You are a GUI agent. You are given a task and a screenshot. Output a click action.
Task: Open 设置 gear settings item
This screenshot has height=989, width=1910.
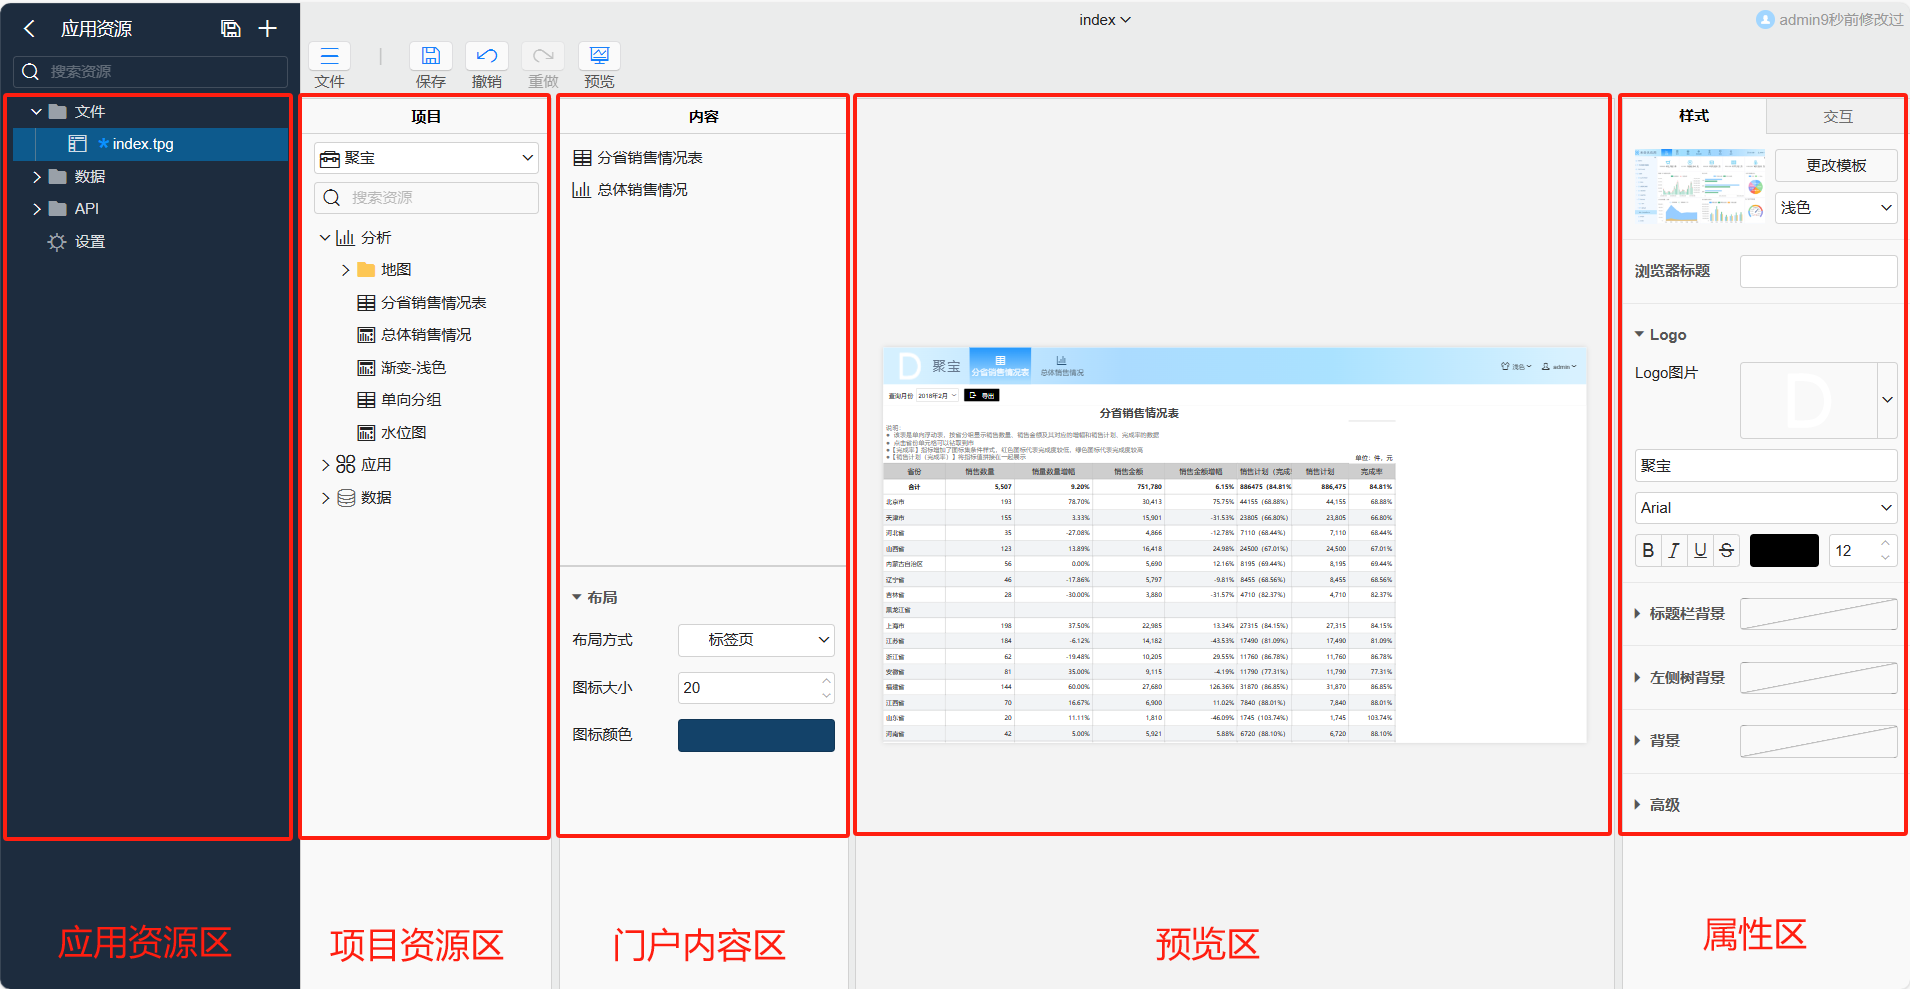tap(76, 242)
